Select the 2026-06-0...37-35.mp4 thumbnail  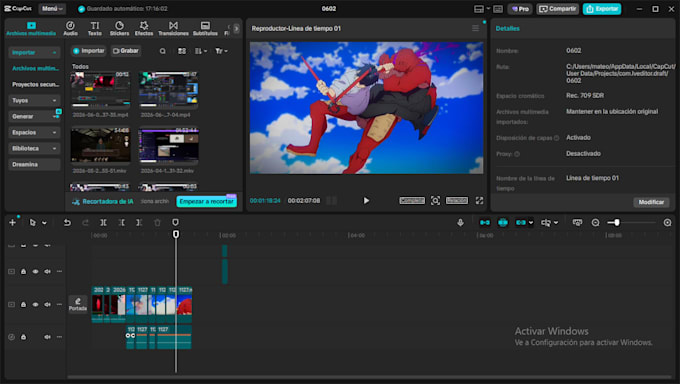pyautogui.click(x=101, y=90)
